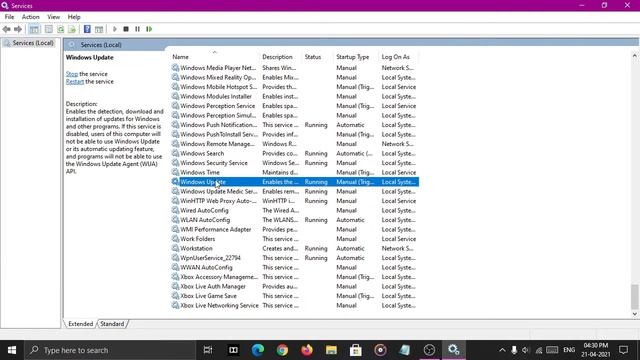Sort by the Startup Type column header
Viewport: 640px width, 360px height.
pos(356,57)
